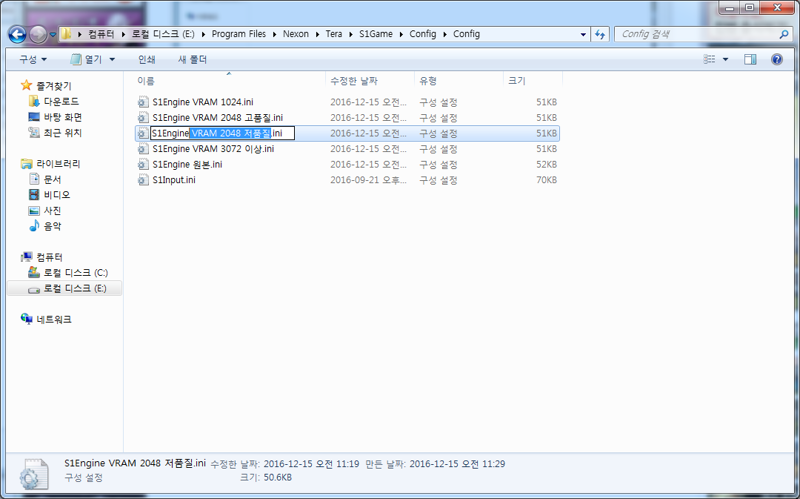Click the 2016-09-21 date of S1Input.ini
Image resolution: width=800 pixels, height=499 pixels.
[368, 180]
